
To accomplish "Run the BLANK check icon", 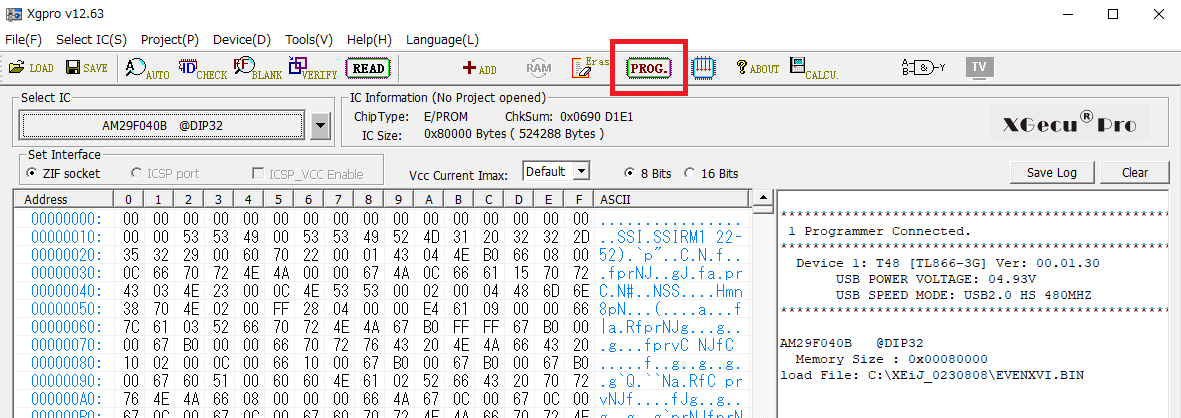I will point(258,68).
